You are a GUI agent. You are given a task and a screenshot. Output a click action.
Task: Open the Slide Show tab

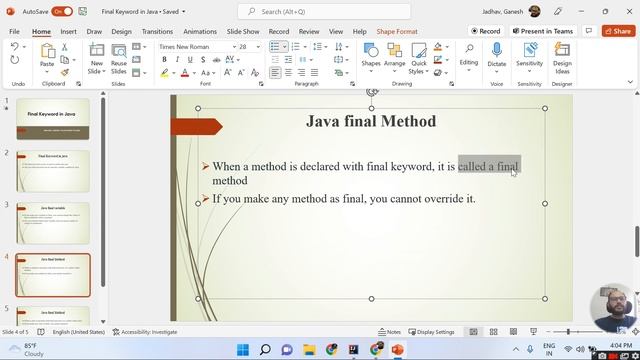pyautogui.click(x=243, y=31)
